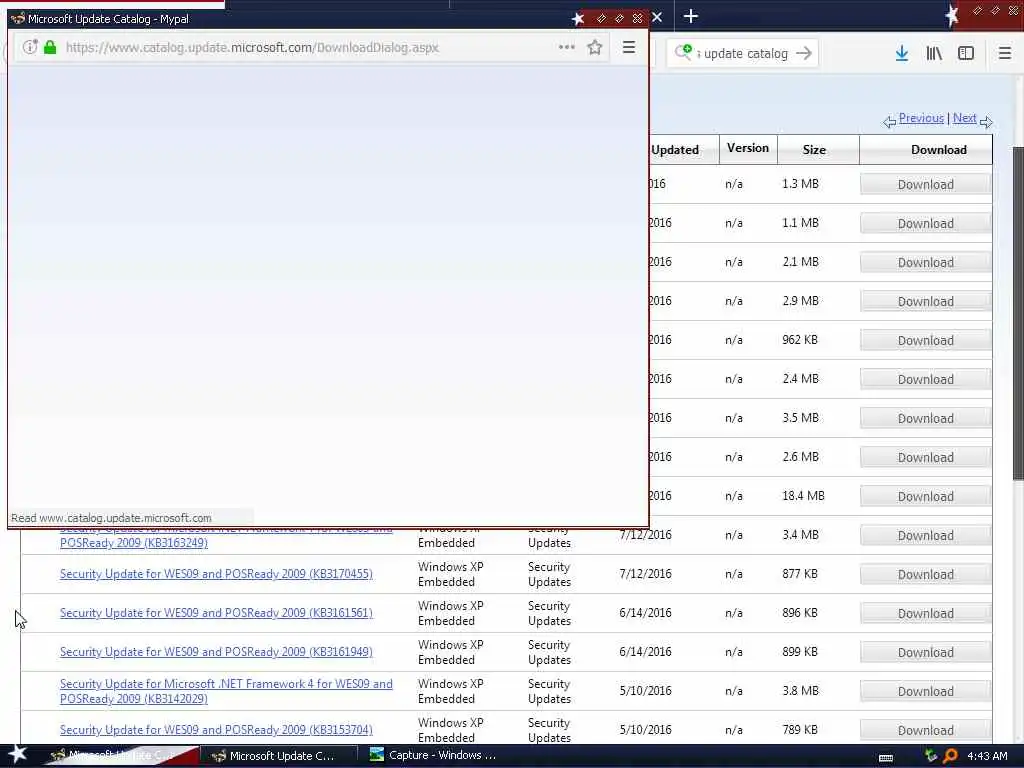Click the 4:43 AM system clock
This screenshot has height=768, width=1024.
(987, 756)
